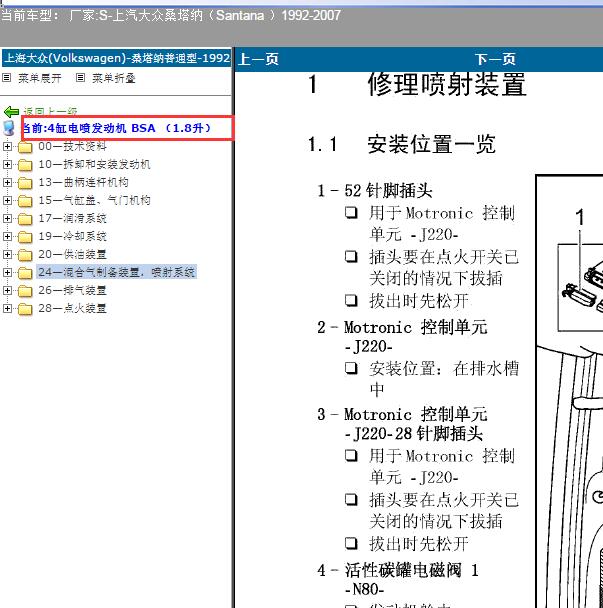Click the green back arrow icon
This screenshot has width=603, height=608.
11,112
